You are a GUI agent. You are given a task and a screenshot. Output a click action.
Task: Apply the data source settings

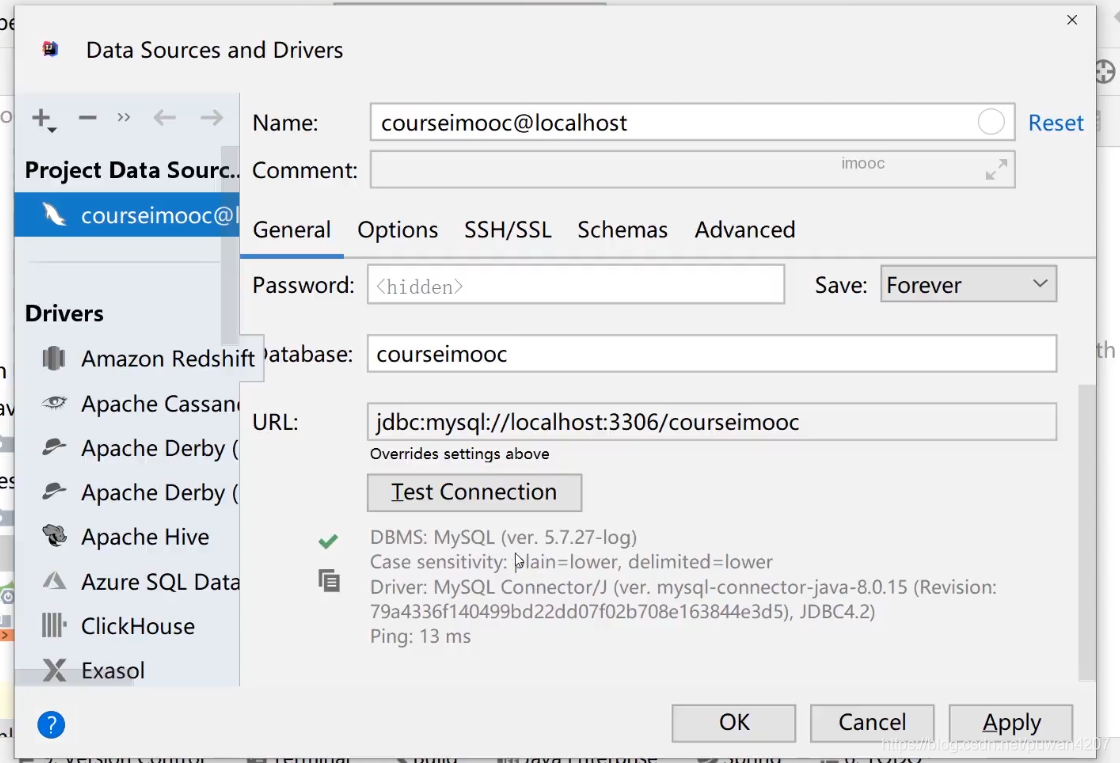1011,723
